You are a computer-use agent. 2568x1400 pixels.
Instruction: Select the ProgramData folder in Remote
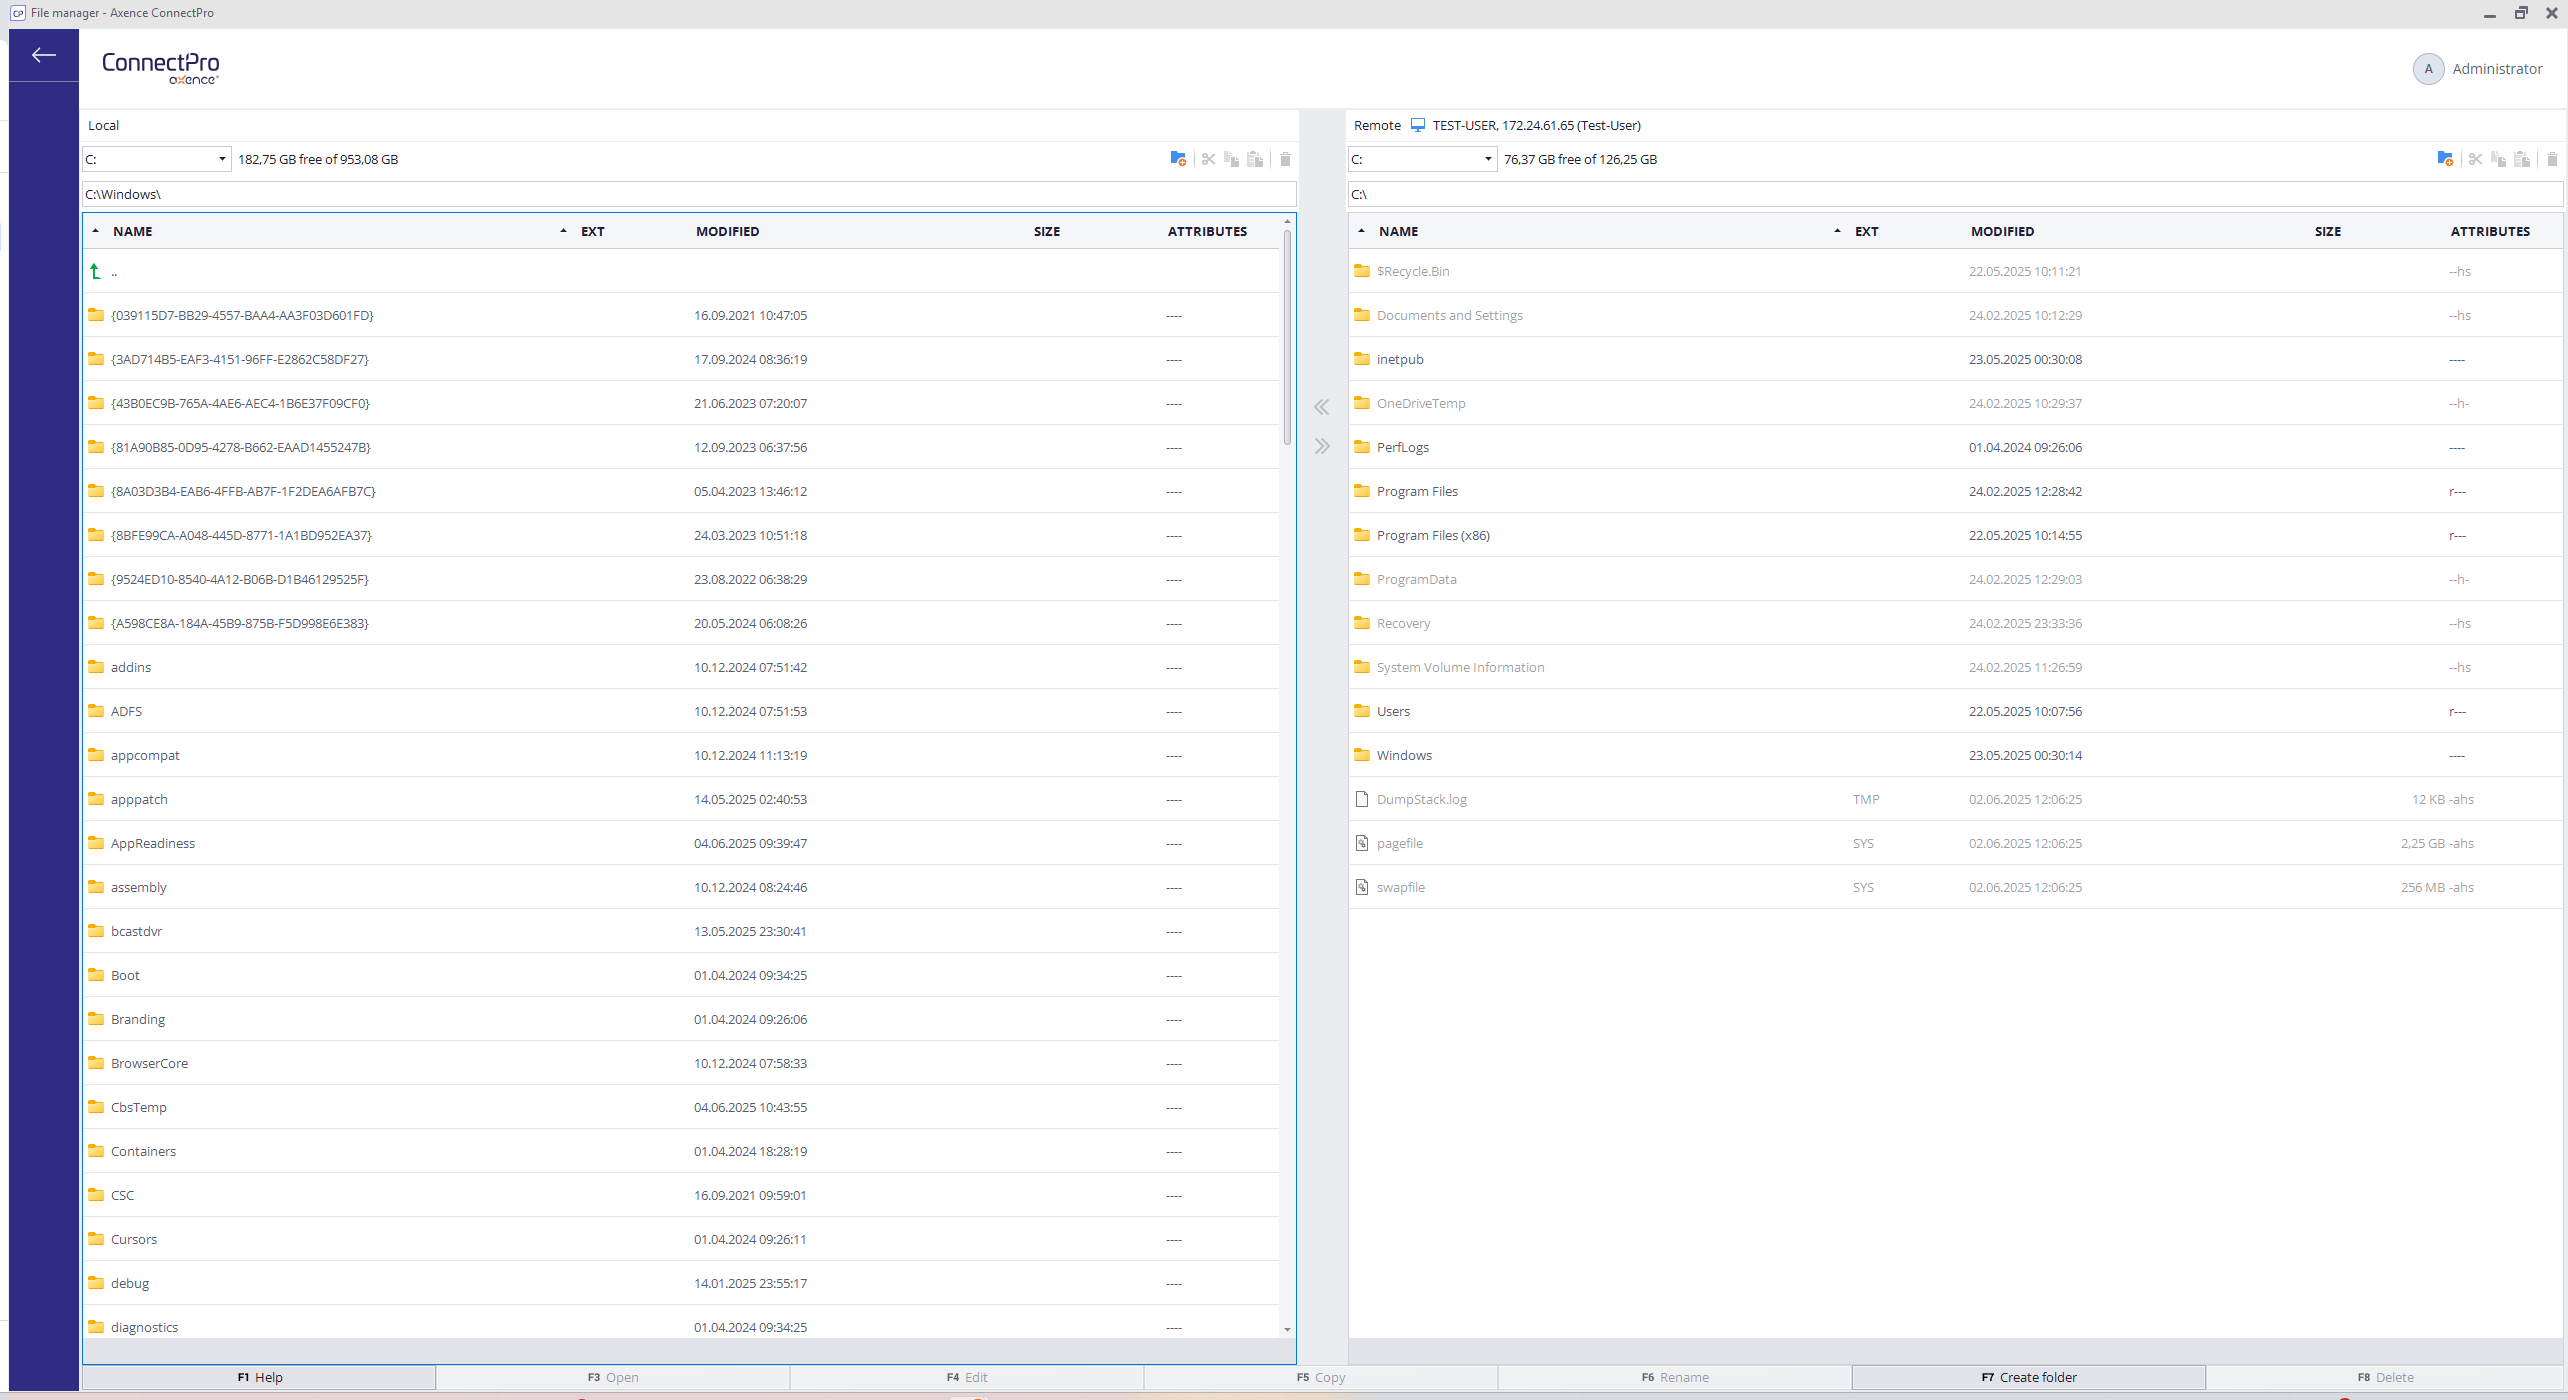[1955, 579]
